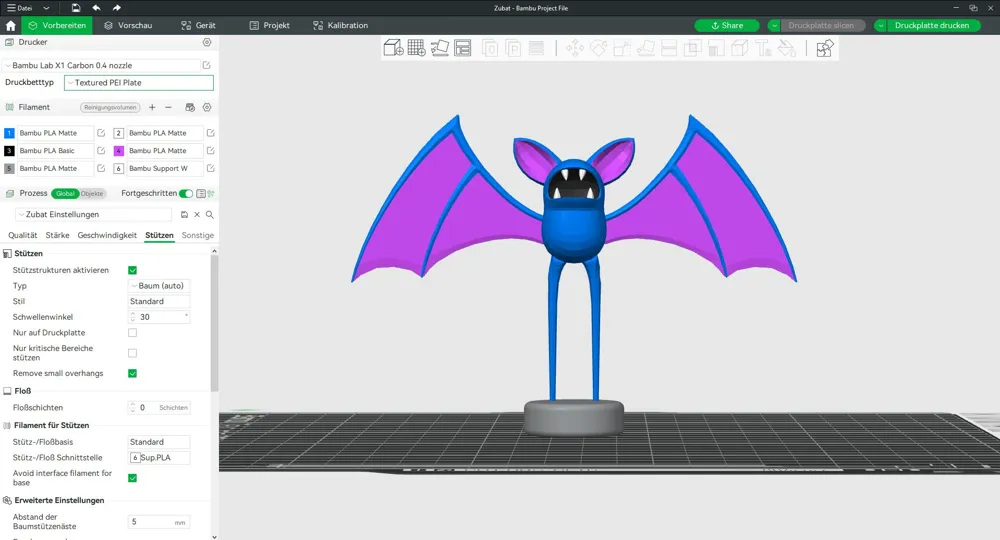Open the printer preset dropdown
Image resolution: width=1000 pixels, height=540 pixels.
tap(102, 65)
